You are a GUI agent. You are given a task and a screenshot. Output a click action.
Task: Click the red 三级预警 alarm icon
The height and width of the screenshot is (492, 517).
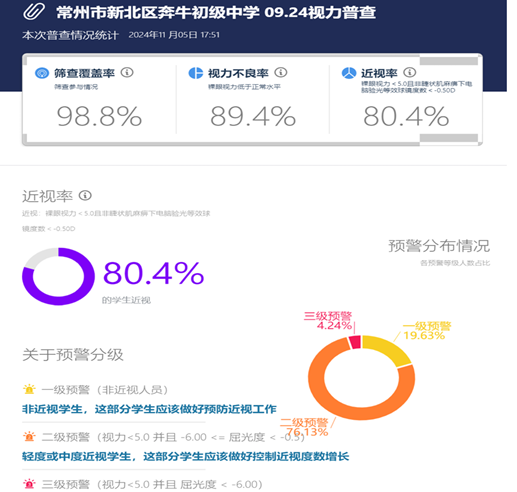pos(29,484)
